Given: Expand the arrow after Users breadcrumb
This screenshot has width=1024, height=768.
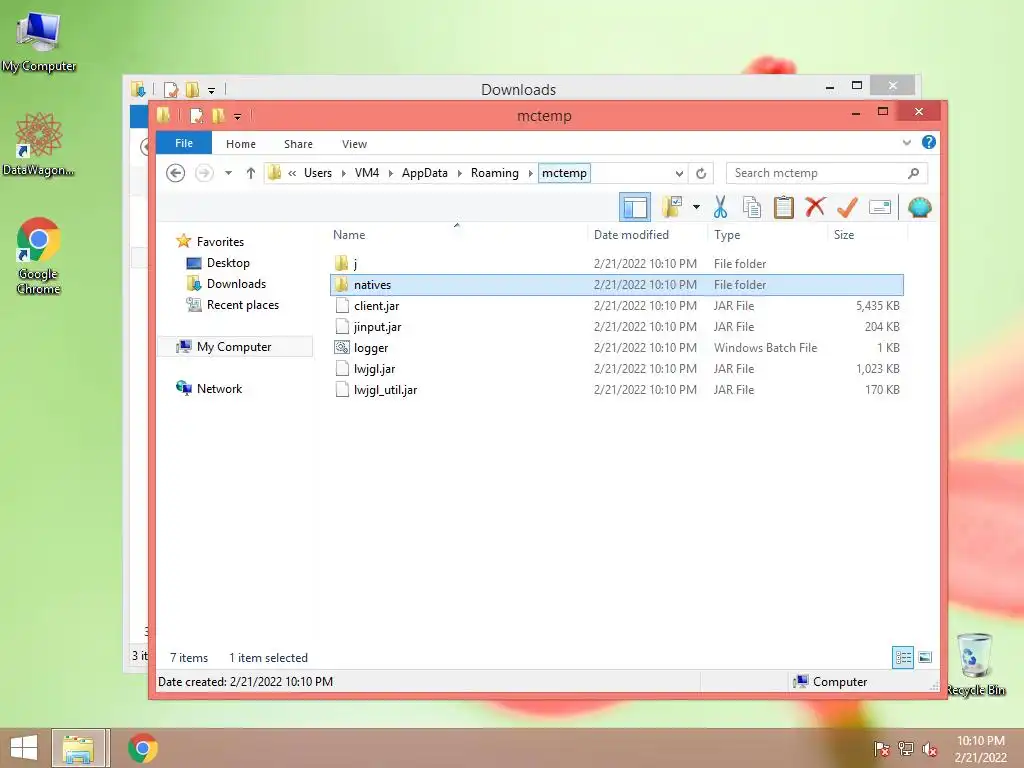Looking at the screenshot, I should [x=344, y=173].
